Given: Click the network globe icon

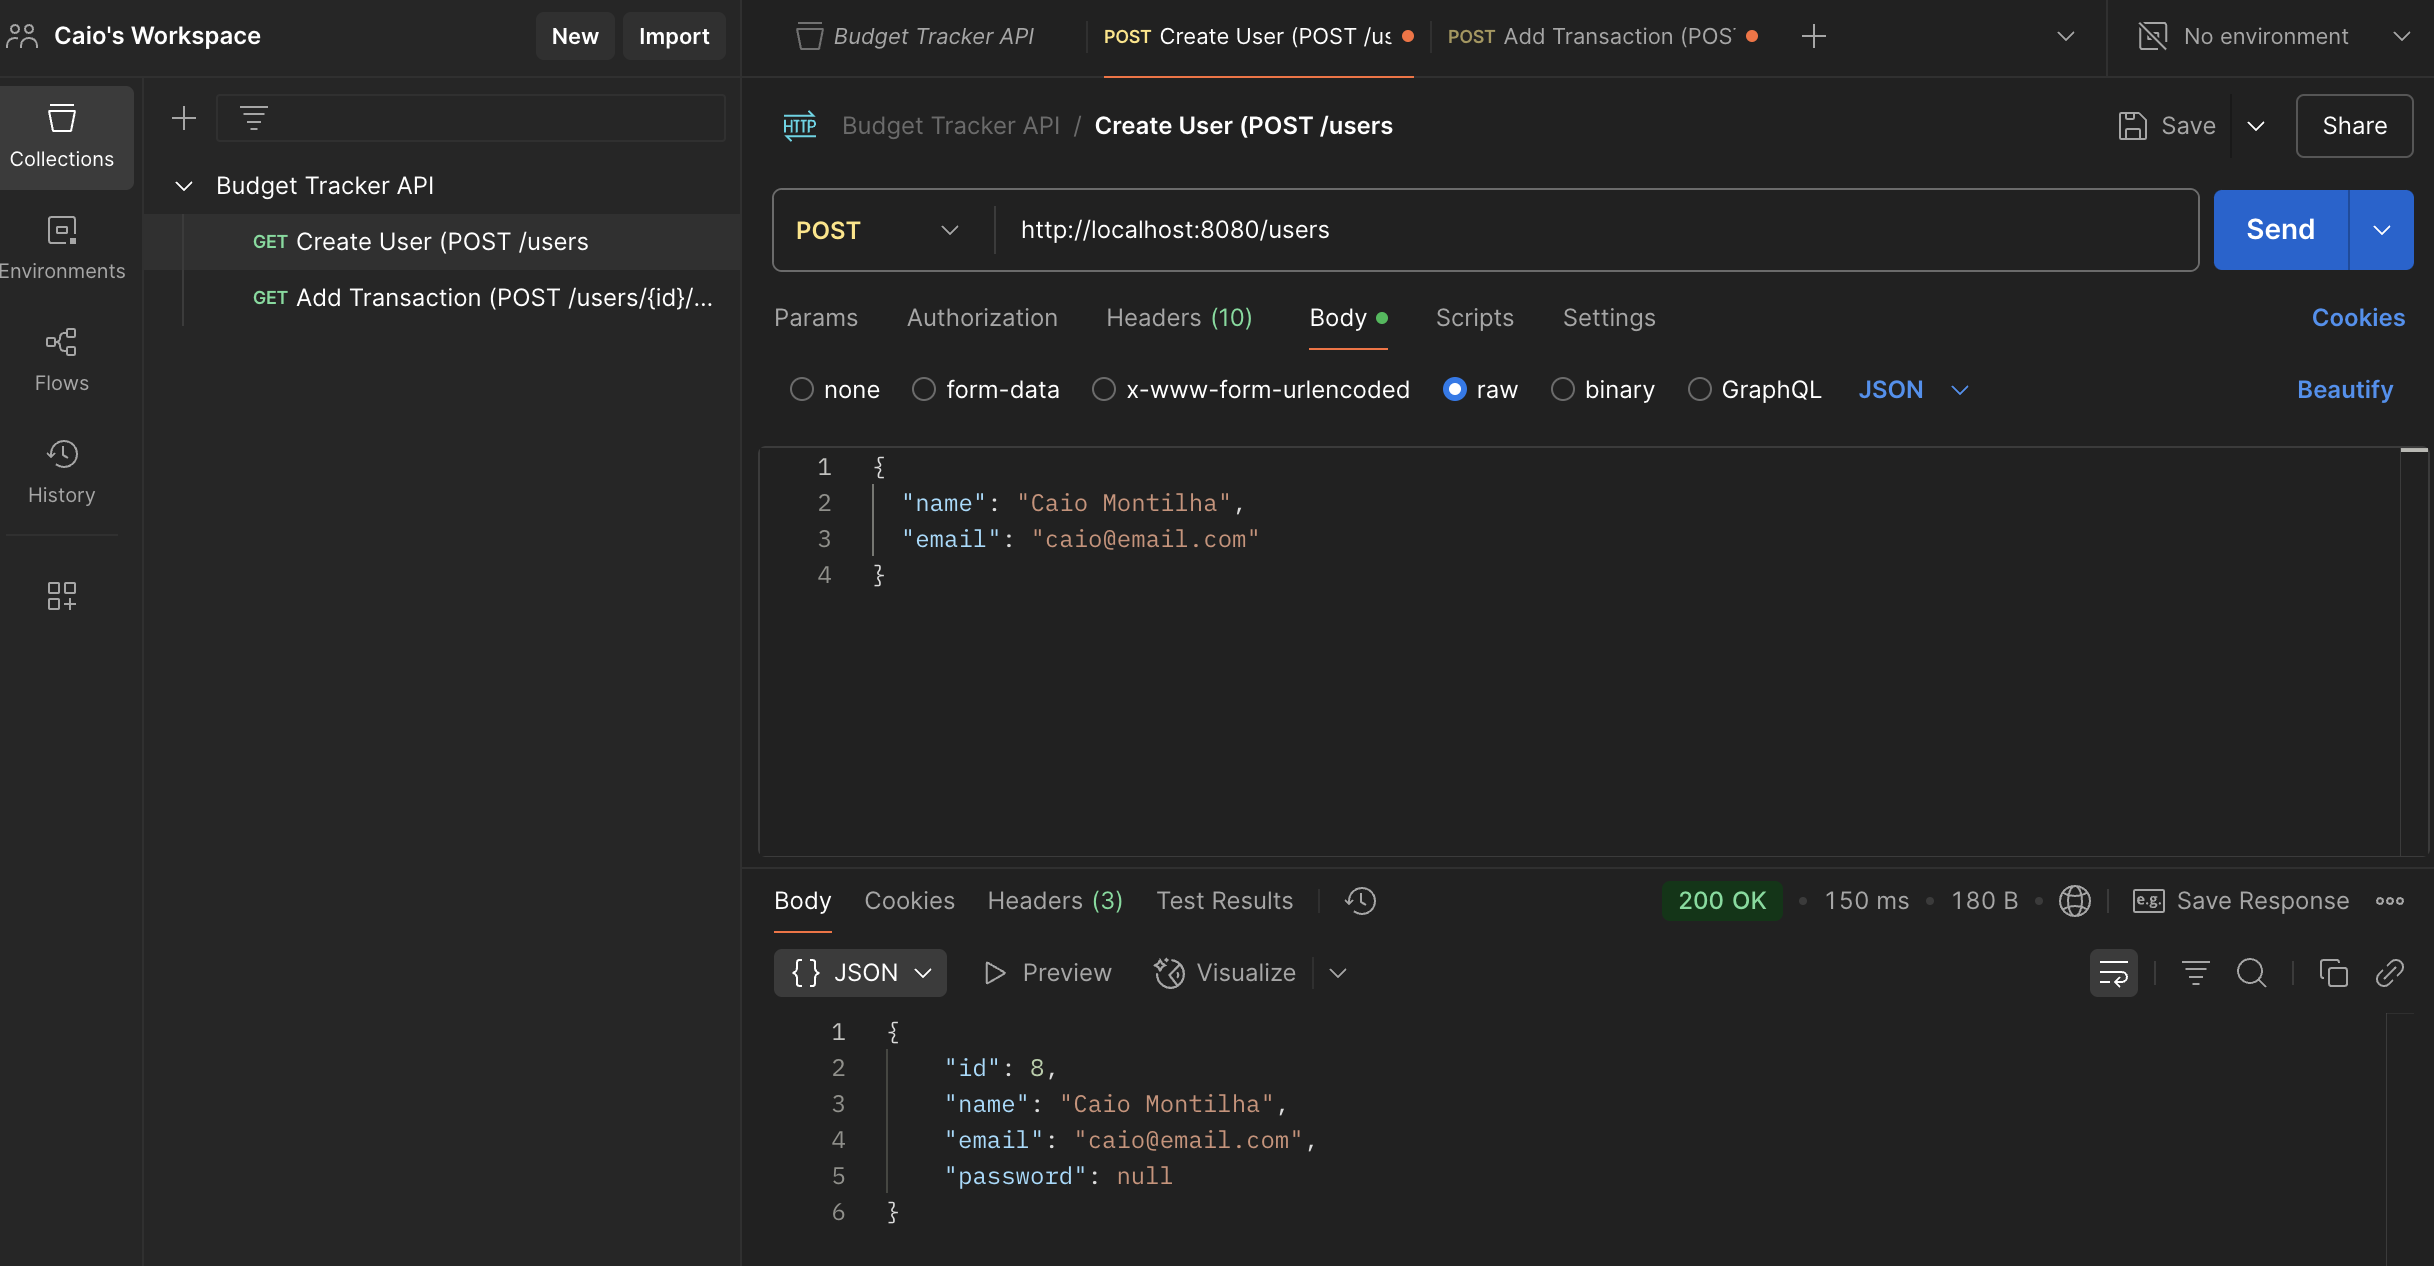Looking at the screenshot, I should [x=2075, y=901].
